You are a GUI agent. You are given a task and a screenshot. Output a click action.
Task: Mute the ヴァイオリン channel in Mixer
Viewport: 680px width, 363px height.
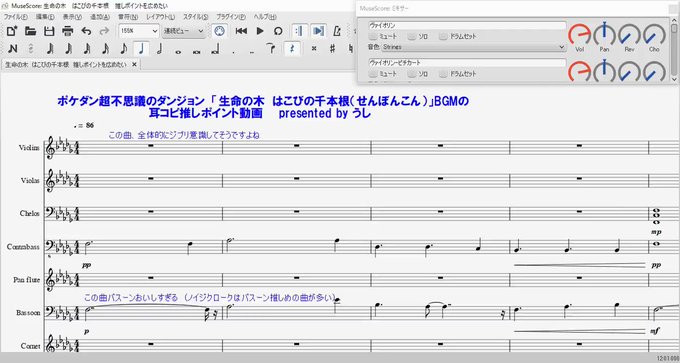(382, 36)
